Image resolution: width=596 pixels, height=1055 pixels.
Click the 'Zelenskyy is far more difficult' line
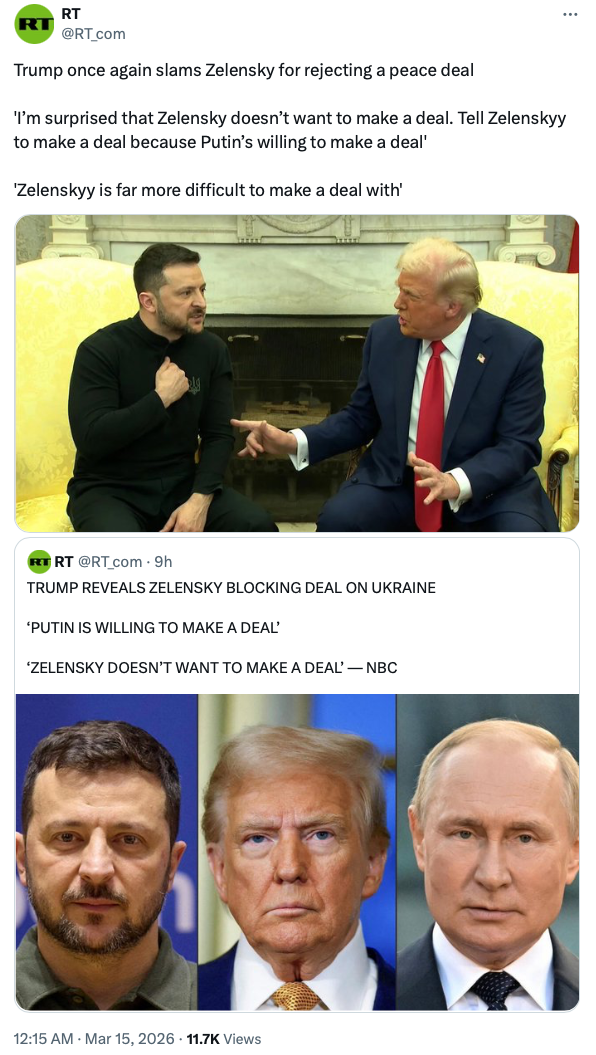pos(208,190)
